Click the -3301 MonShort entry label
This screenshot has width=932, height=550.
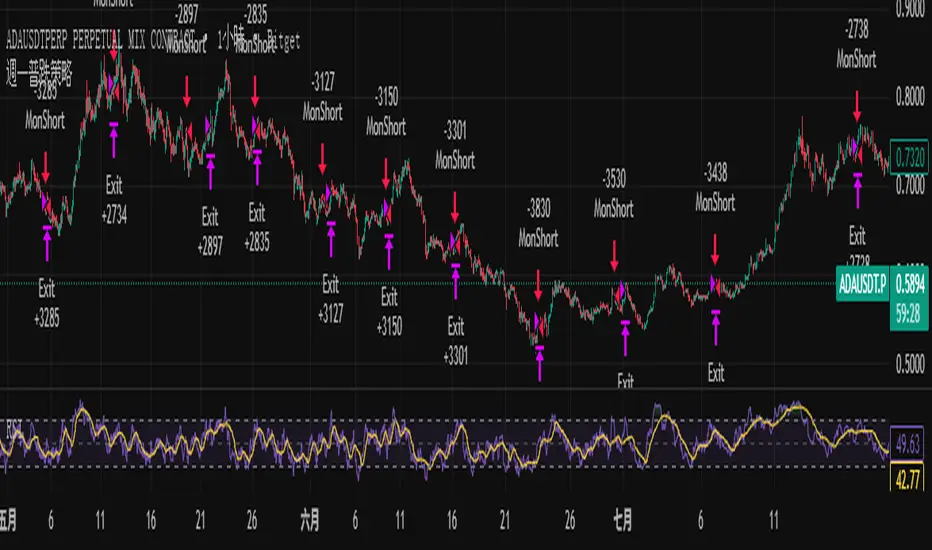point(455,145)
